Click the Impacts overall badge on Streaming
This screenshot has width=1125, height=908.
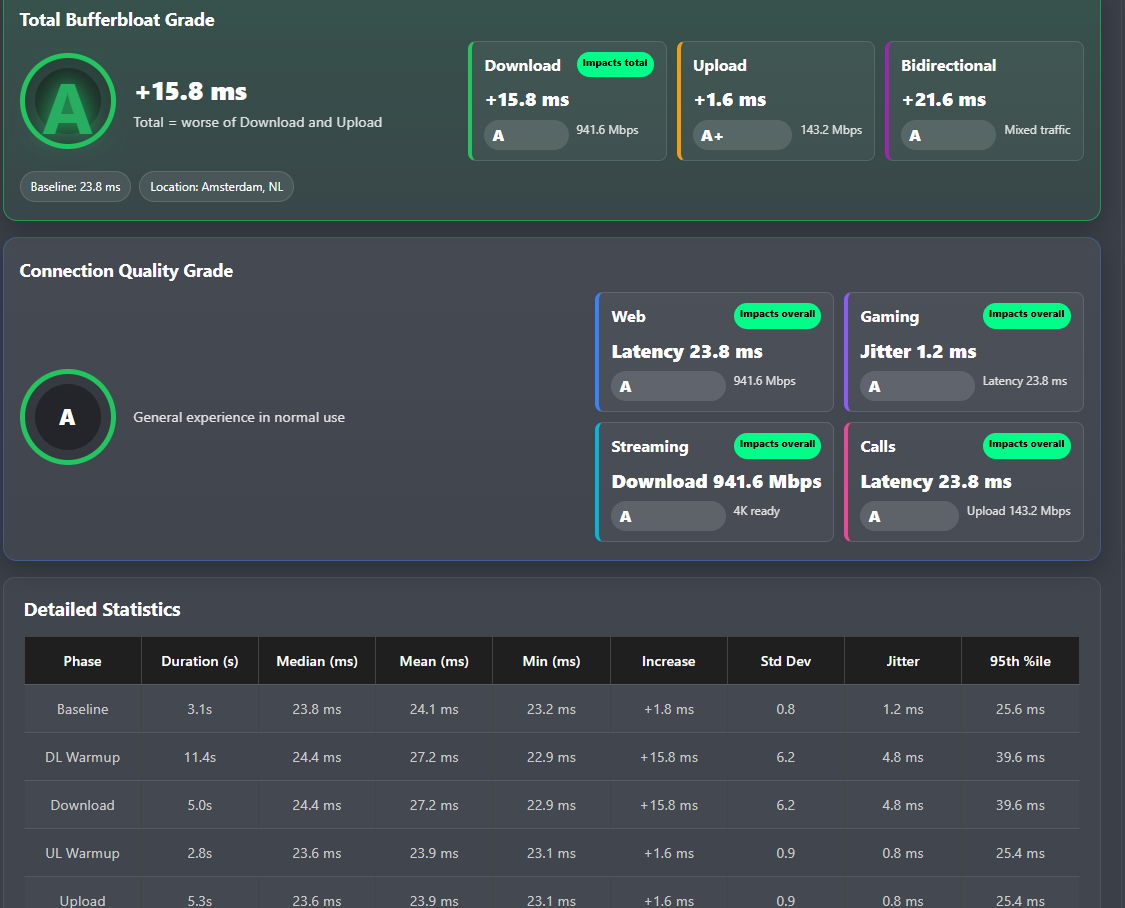tap(777, 445)
